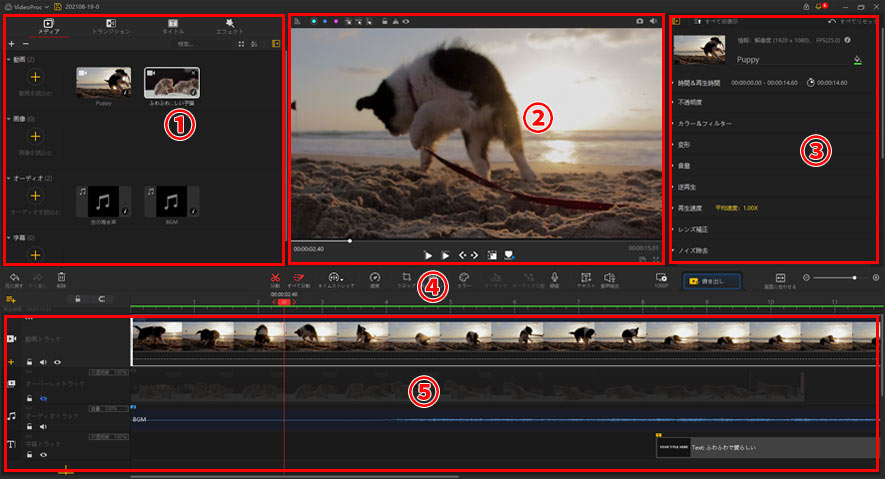Click the timeline zoom-out minus icon
Image resolution: width=885 pixels, height=479 pixels.
(x=806, y=278)
